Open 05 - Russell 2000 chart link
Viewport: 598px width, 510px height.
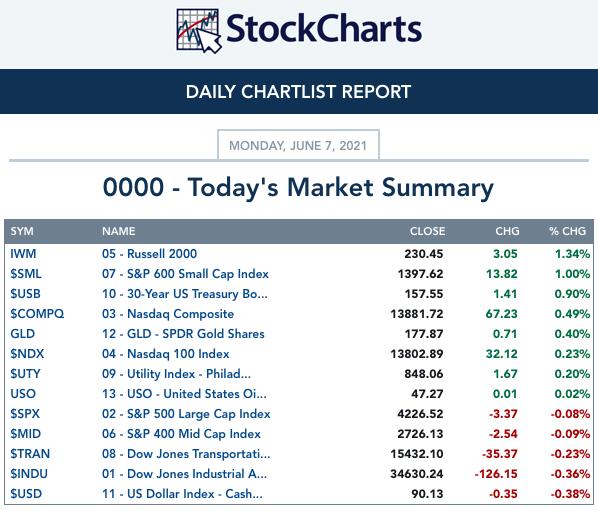click(150, 254)
